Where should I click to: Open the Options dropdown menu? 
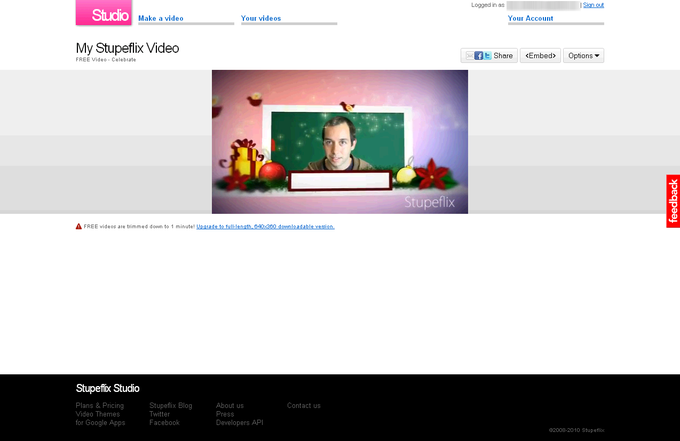(x=583, y=56)
